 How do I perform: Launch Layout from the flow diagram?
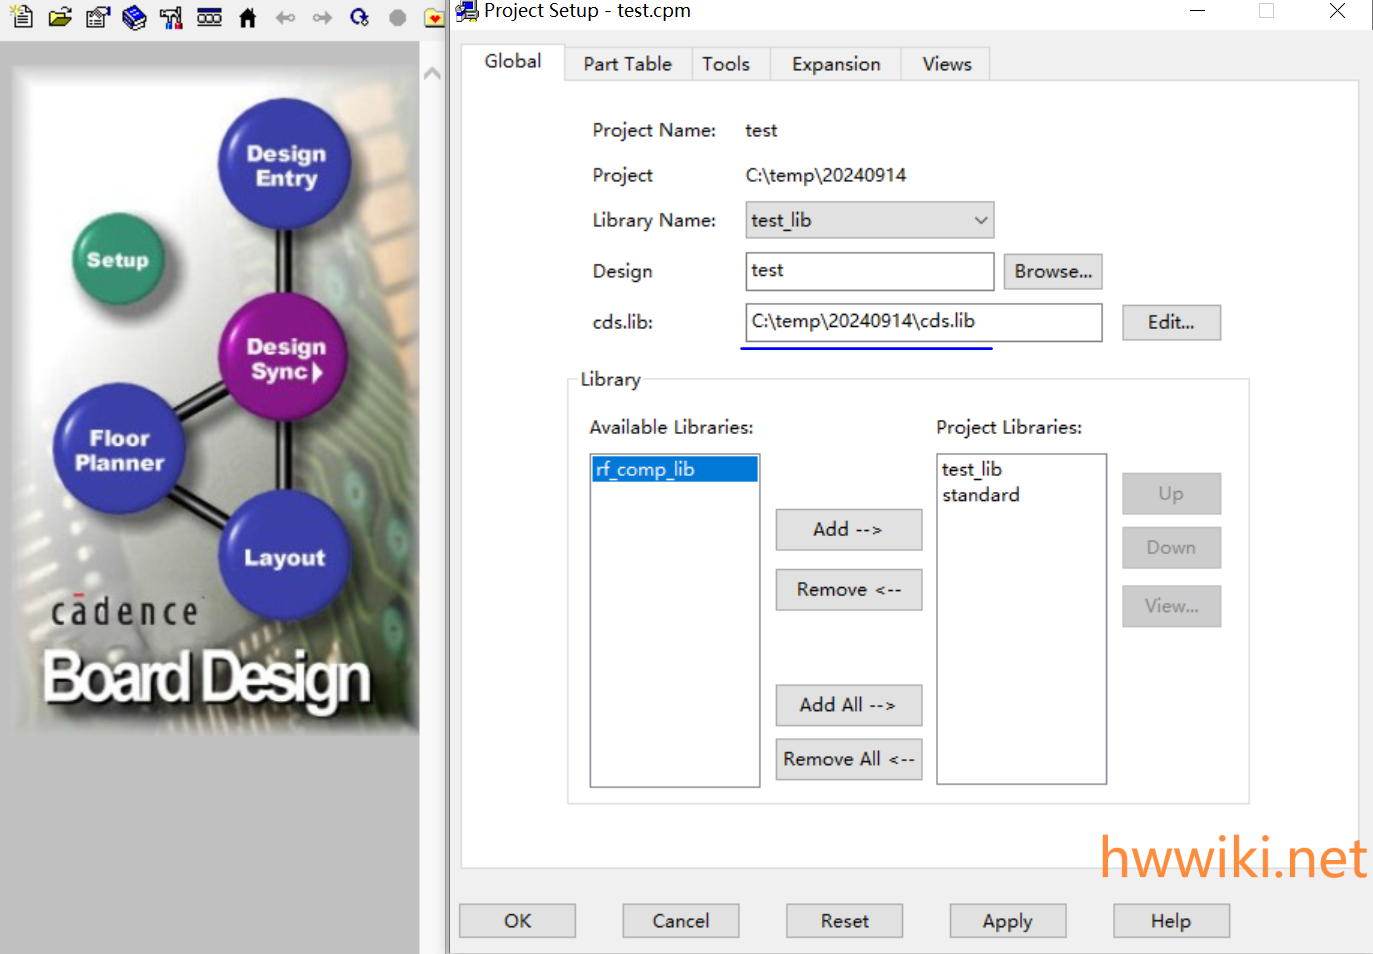point(285,557)
